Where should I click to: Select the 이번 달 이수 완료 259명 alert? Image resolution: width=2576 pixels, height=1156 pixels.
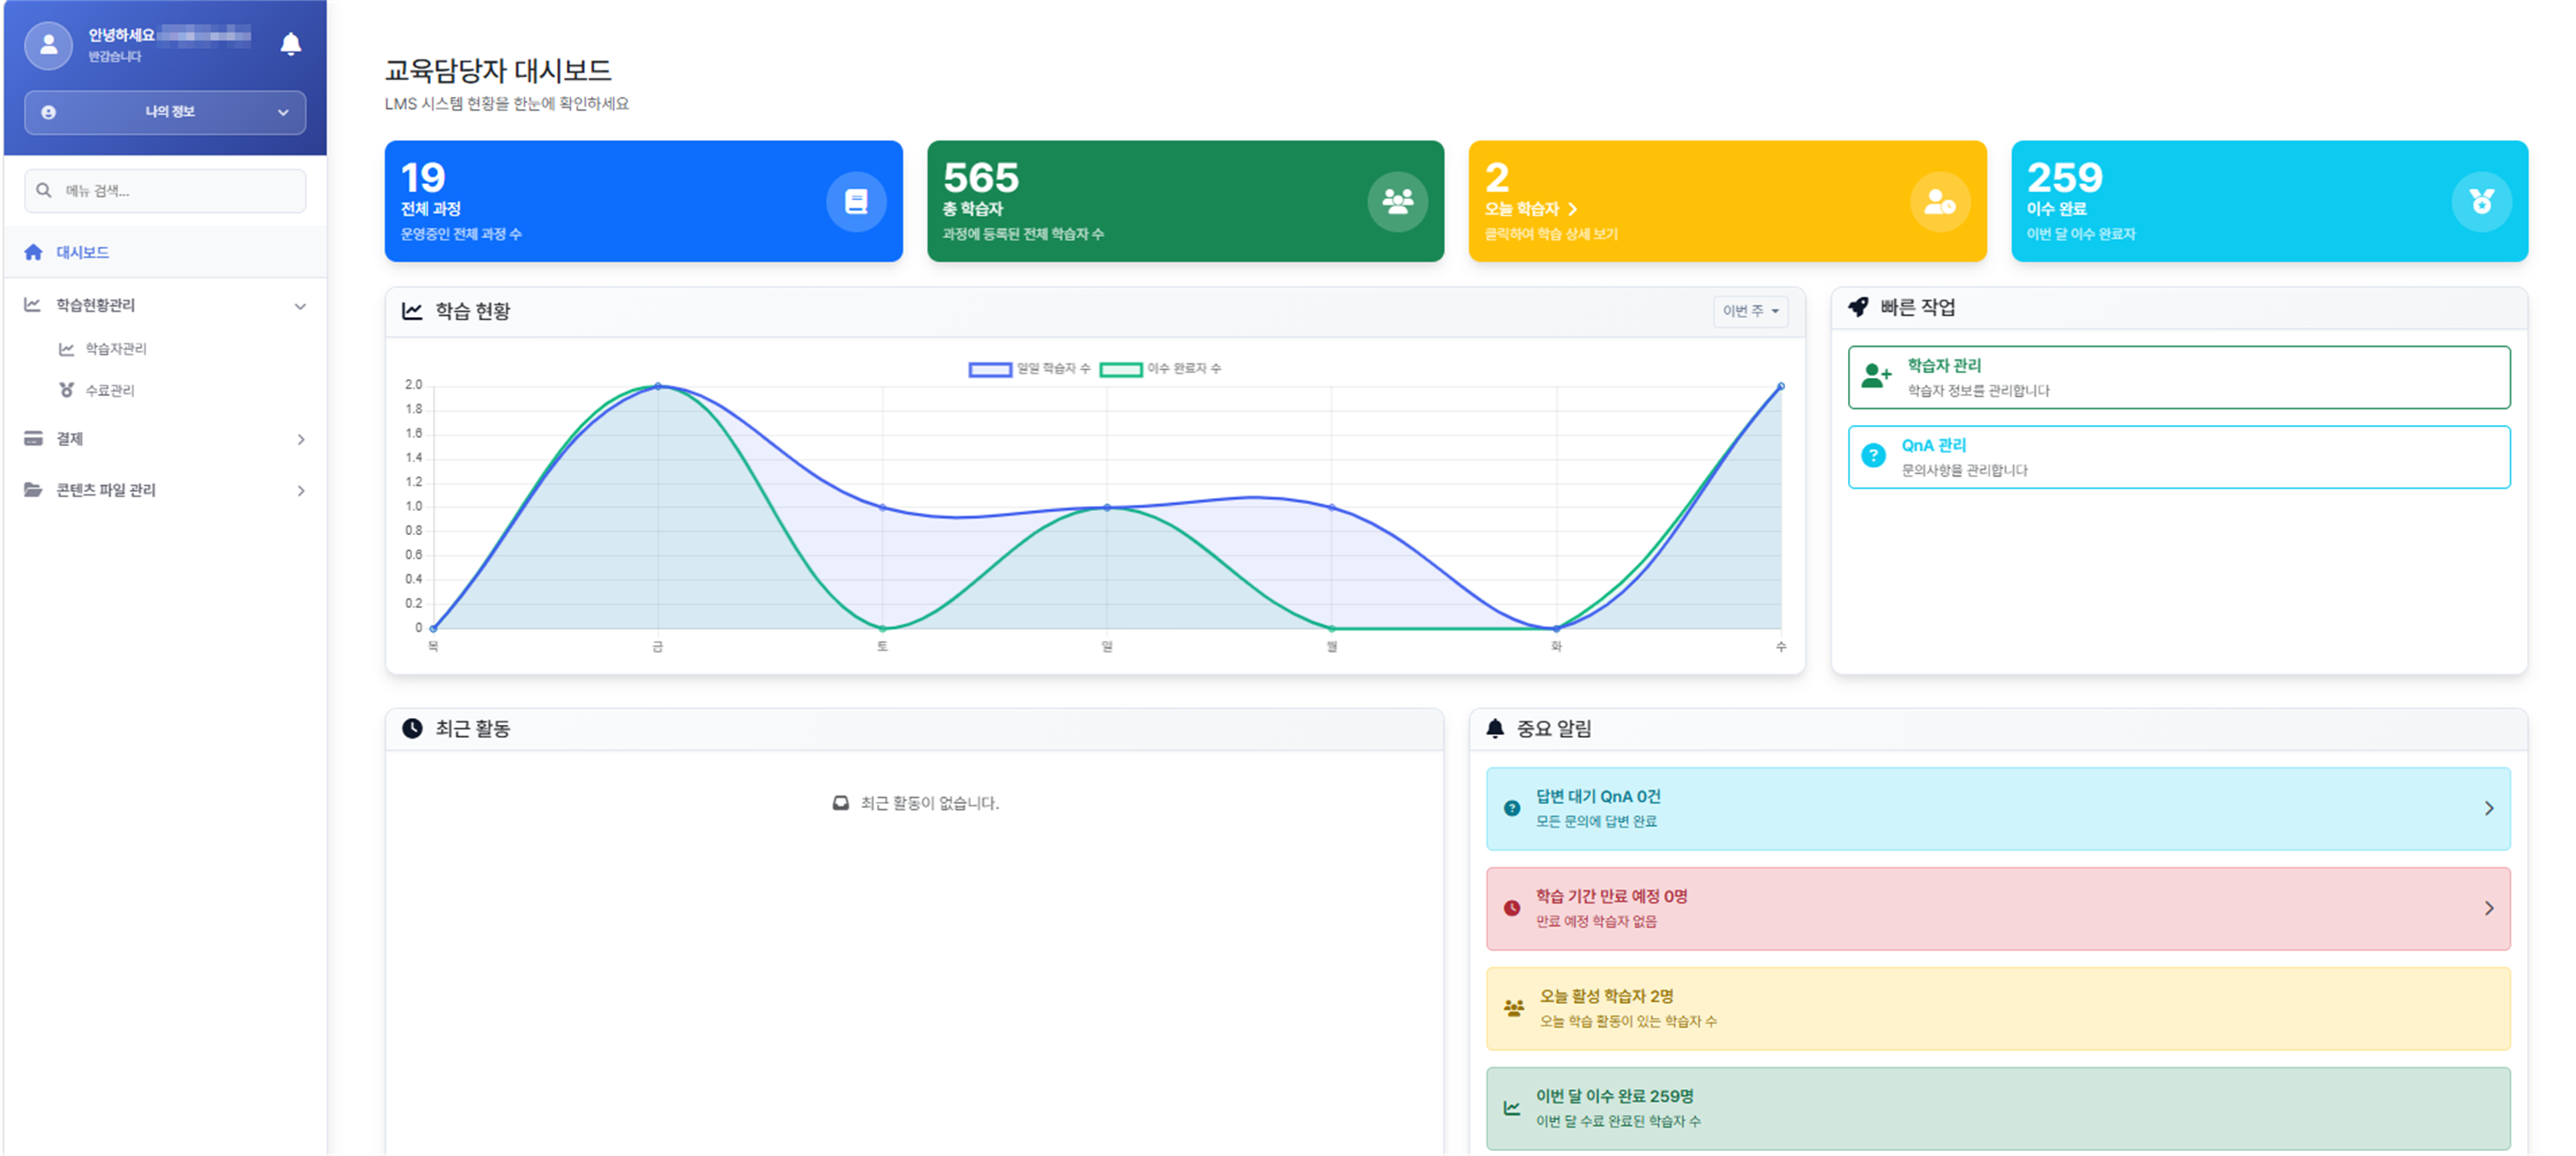(1997, 1108)
